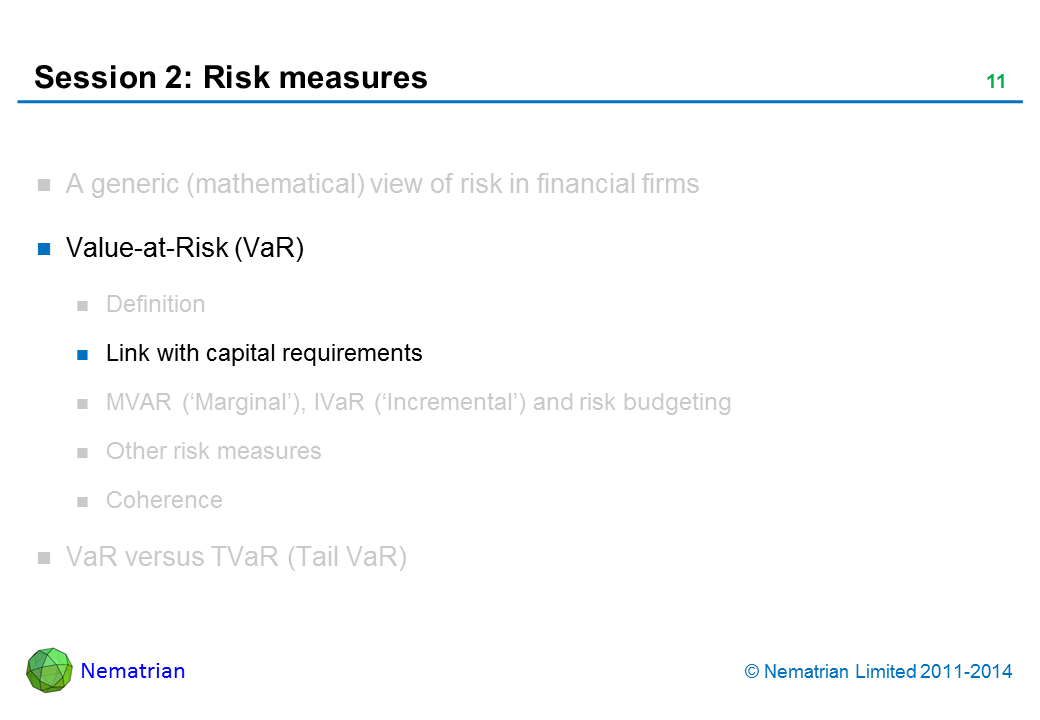Select the Other risk measures text
Screen dimensions: 1040x720
pos(213,451)
